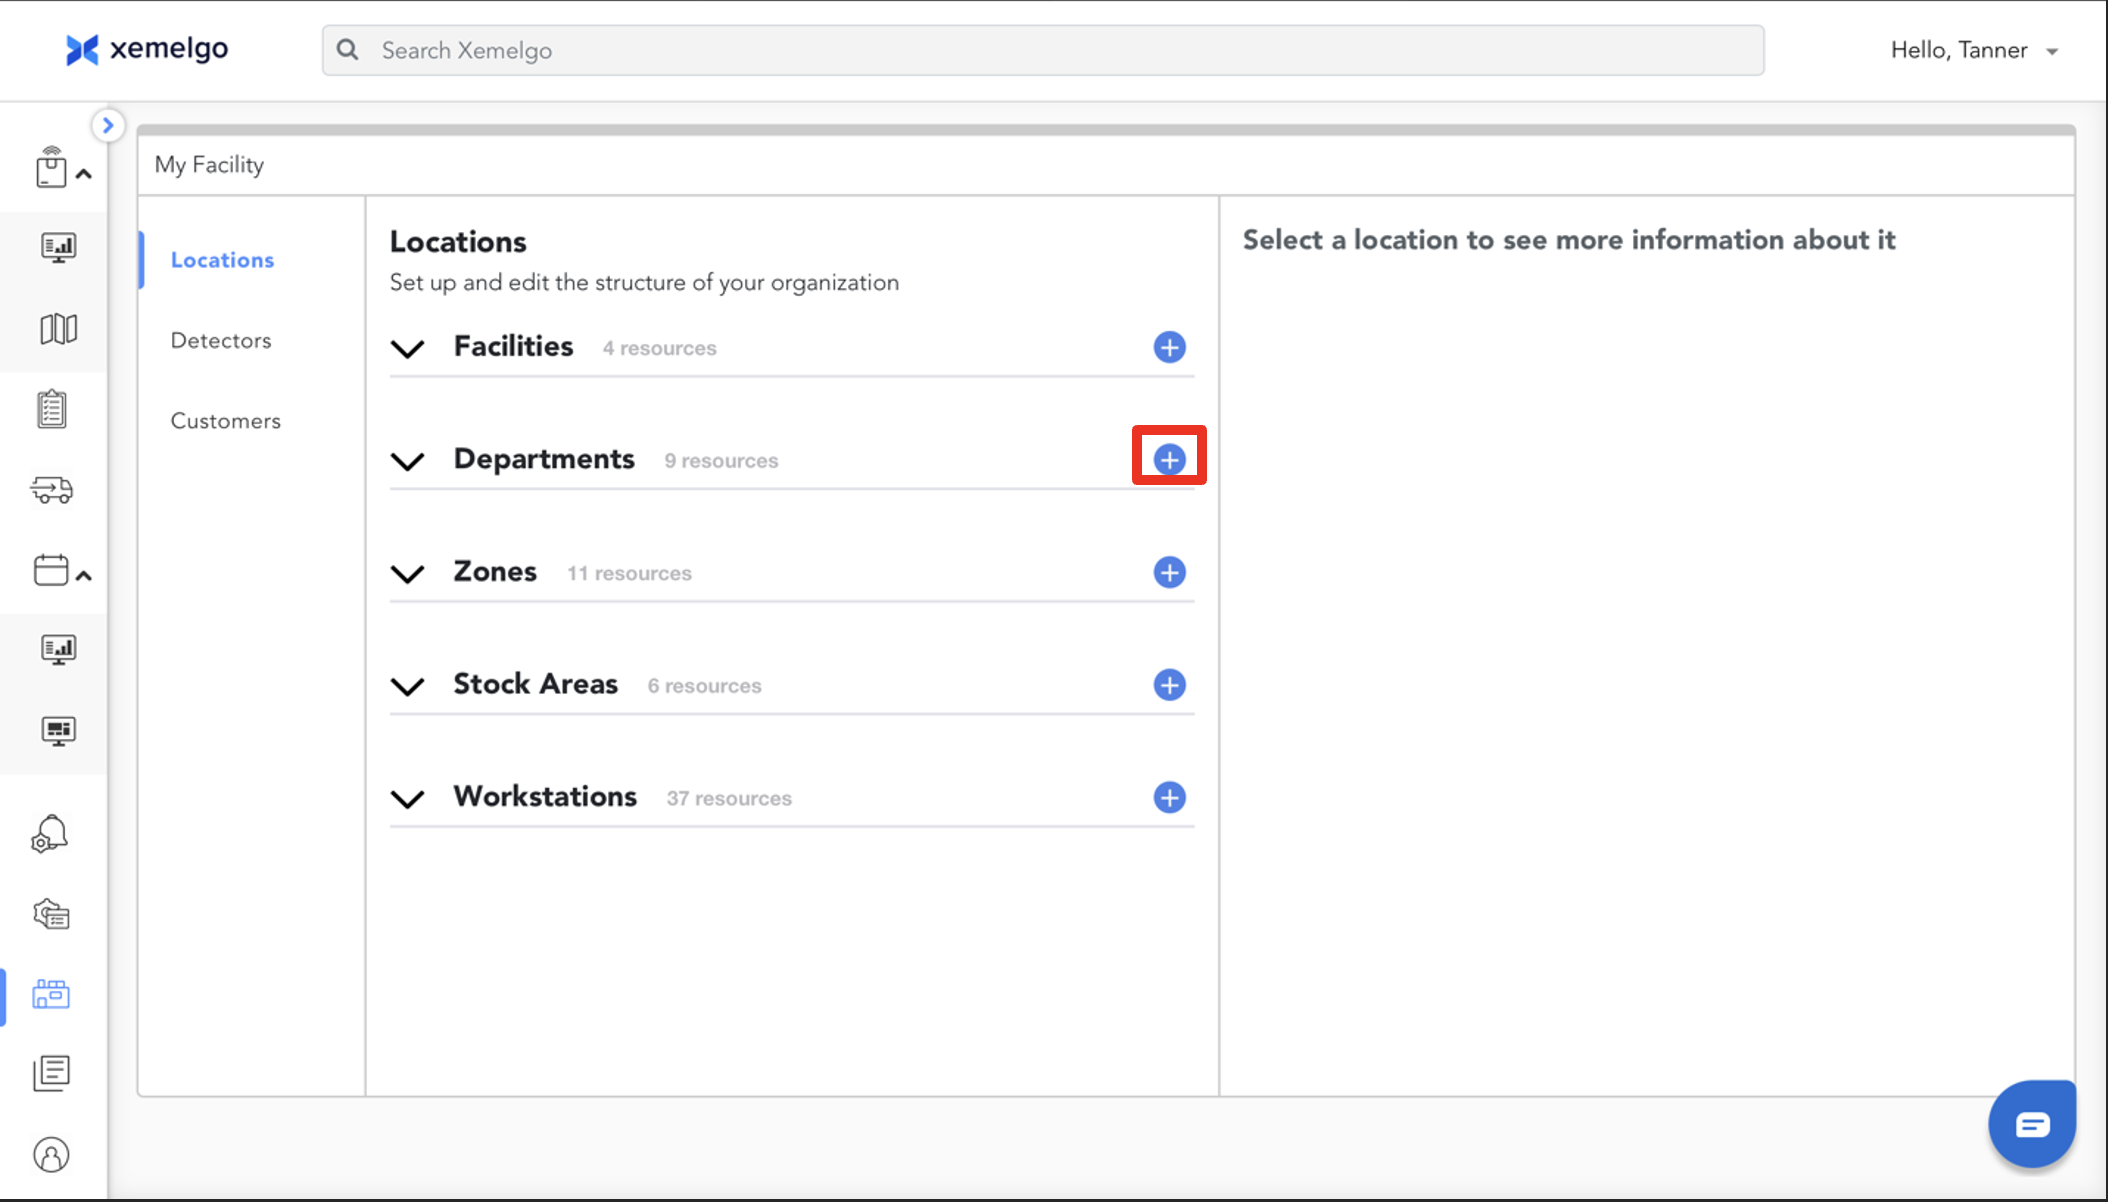2108x1202 pixels.
Task: Click the Search Xemelgo input field
Action: pyautogui.click(x=1042, y=50)
